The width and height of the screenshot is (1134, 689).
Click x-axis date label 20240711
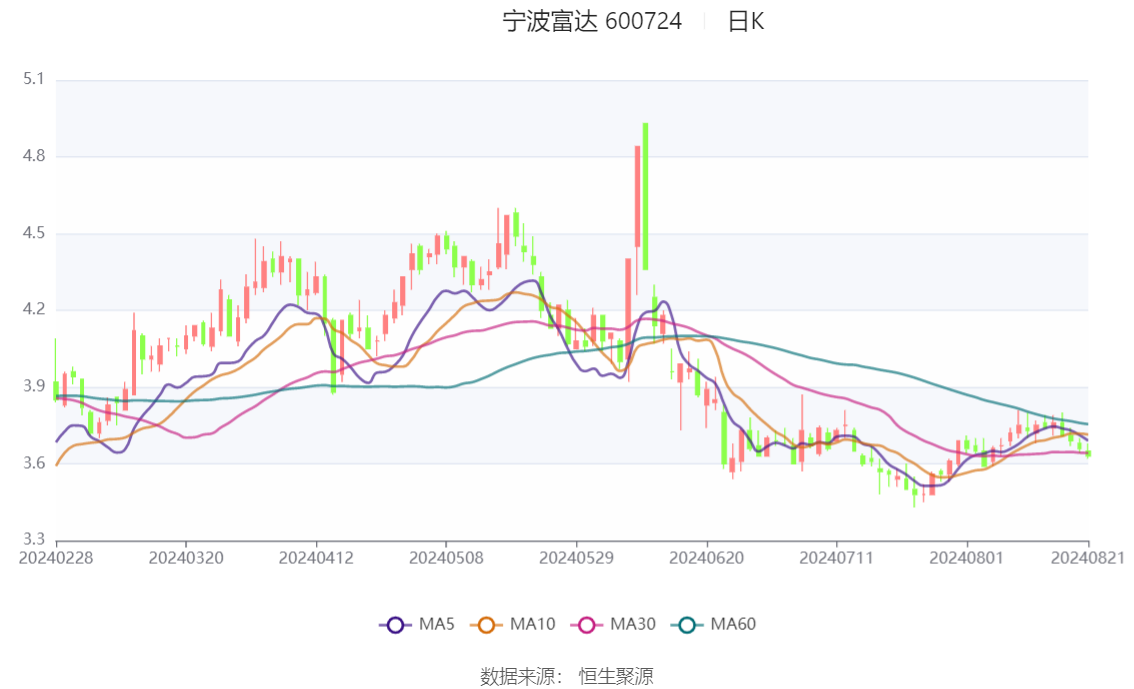[837, 558]
